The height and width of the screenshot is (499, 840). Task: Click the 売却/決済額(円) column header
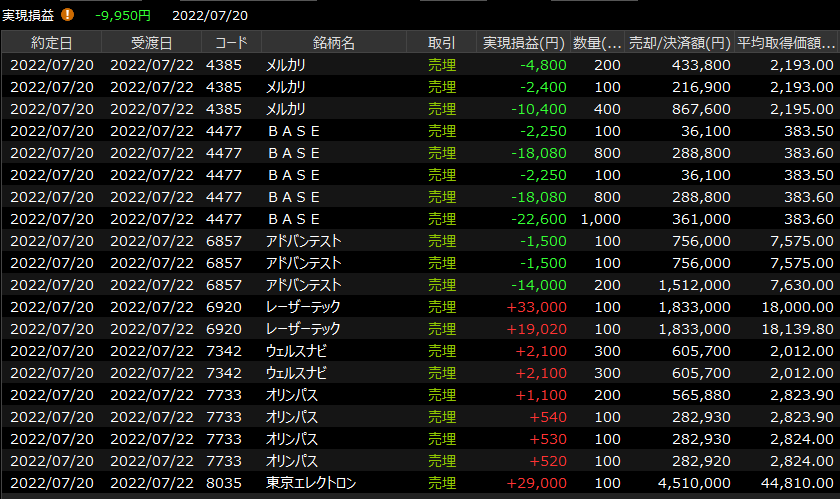coord(679,43)
